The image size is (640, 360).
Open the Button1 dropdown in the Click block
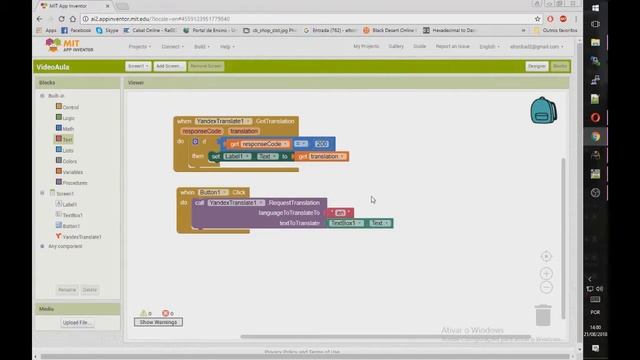tap(213, 192)
